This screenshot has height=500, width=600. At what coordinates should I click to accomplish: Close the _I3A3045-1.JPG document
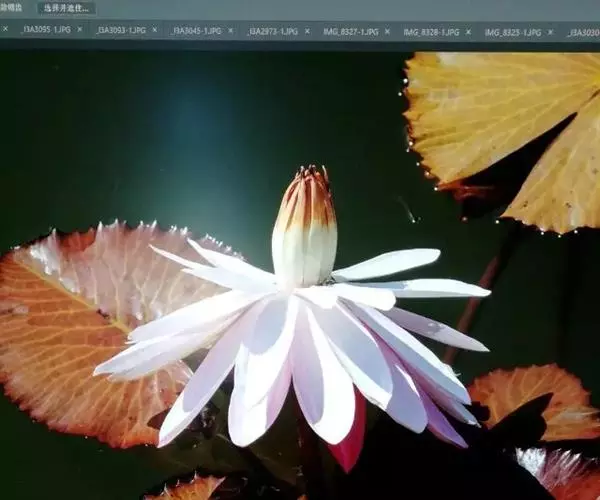coord(231,31)
